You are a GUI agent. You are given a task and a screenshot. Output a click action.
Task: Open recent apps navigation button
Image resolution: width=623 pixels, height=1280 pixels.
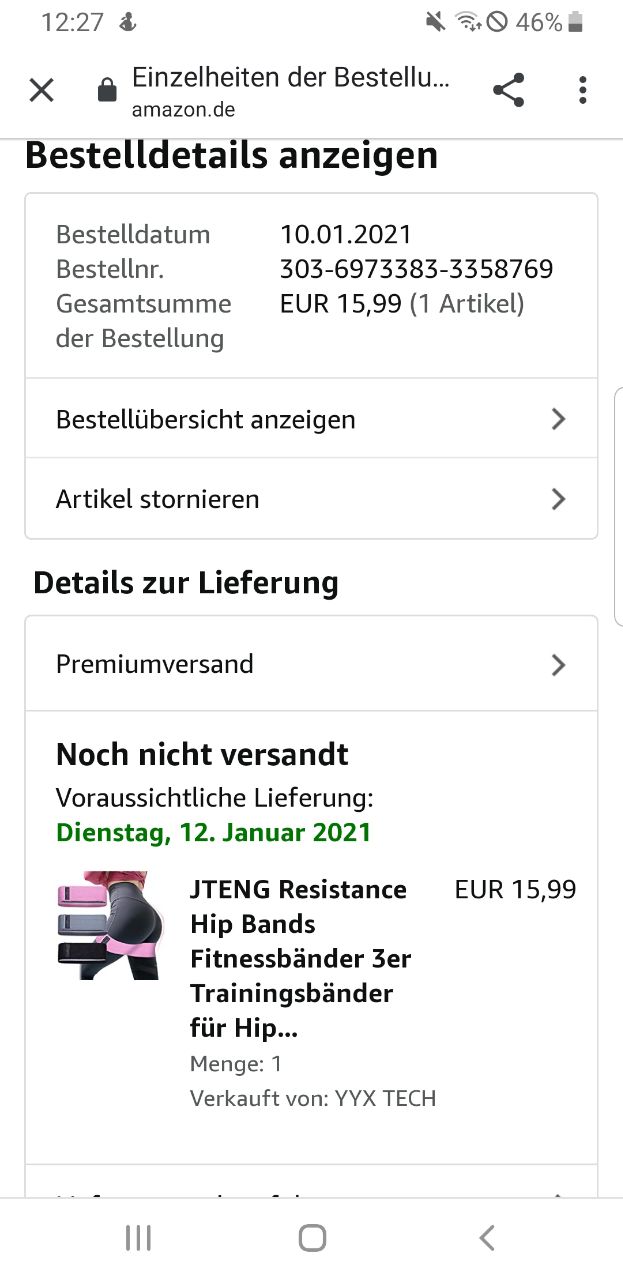point(138,1238)
